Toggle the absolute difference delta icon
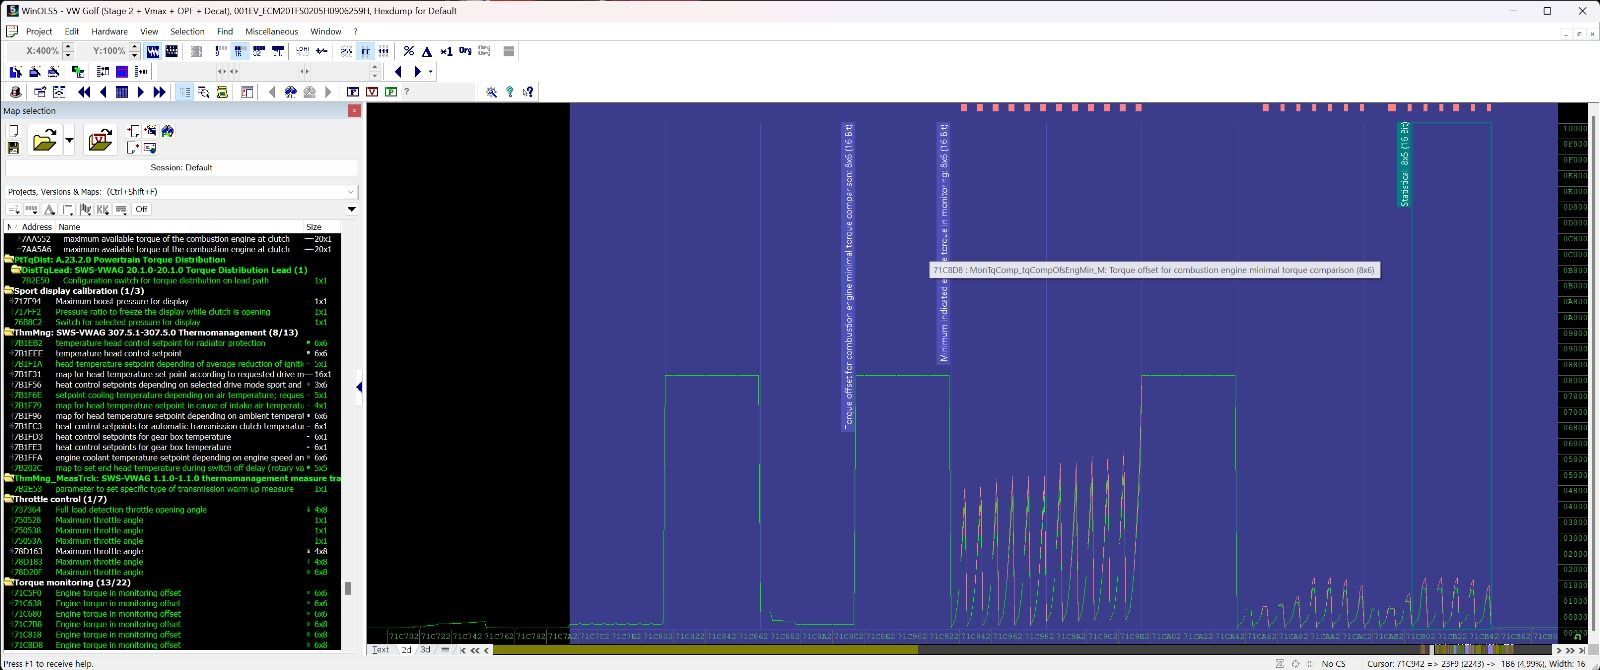Image resolution: width=1600 pixels, height=670 pixels. tap(427, 51)
